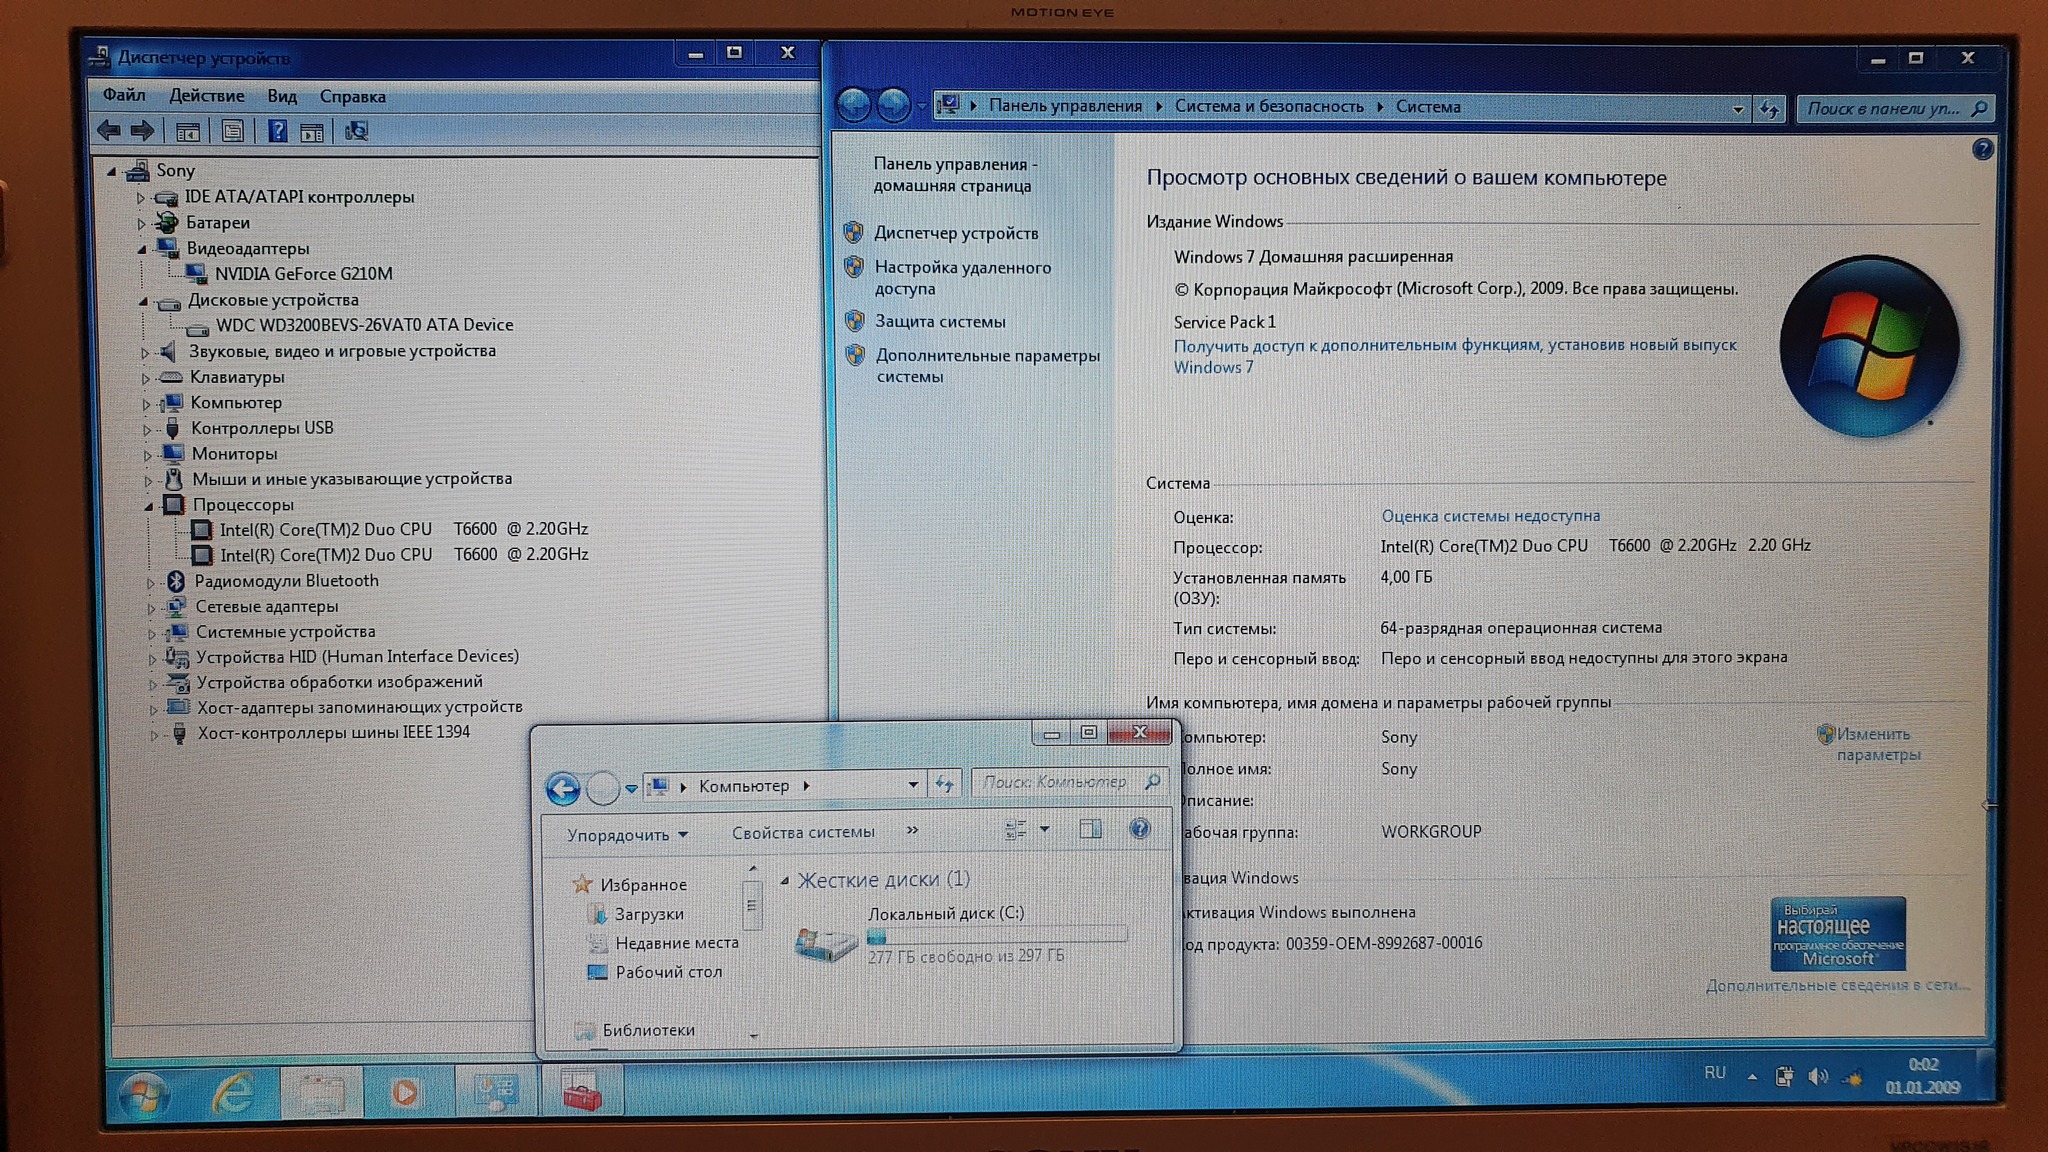Collapse the Процессоры node
Screen dimensions: 2048x1152
tap(148, 506)
